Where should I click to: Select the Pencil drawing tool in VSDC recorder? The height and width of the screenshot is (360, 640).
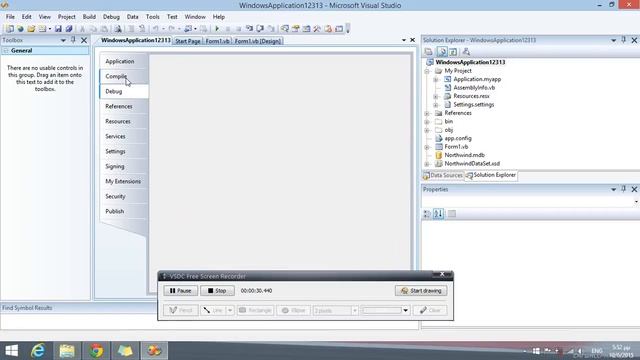point(181,310)
